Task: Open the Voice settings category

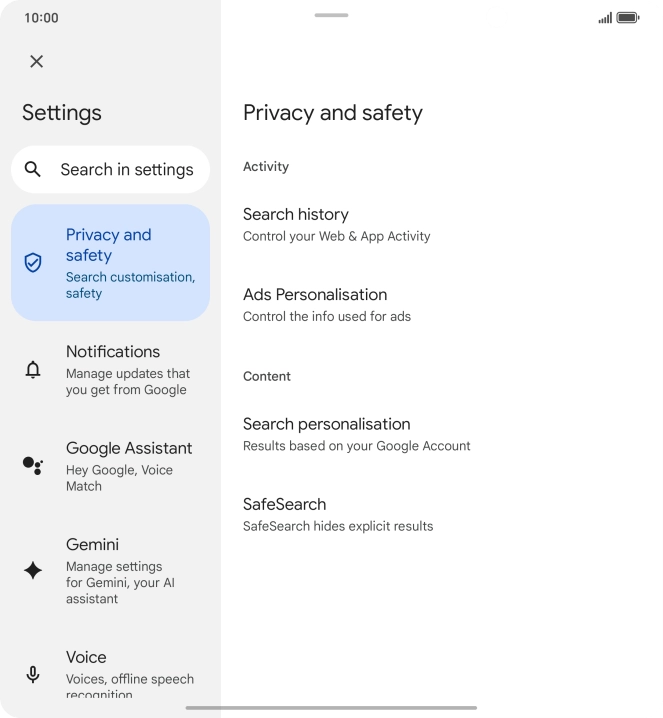Action: coord(128,674)
